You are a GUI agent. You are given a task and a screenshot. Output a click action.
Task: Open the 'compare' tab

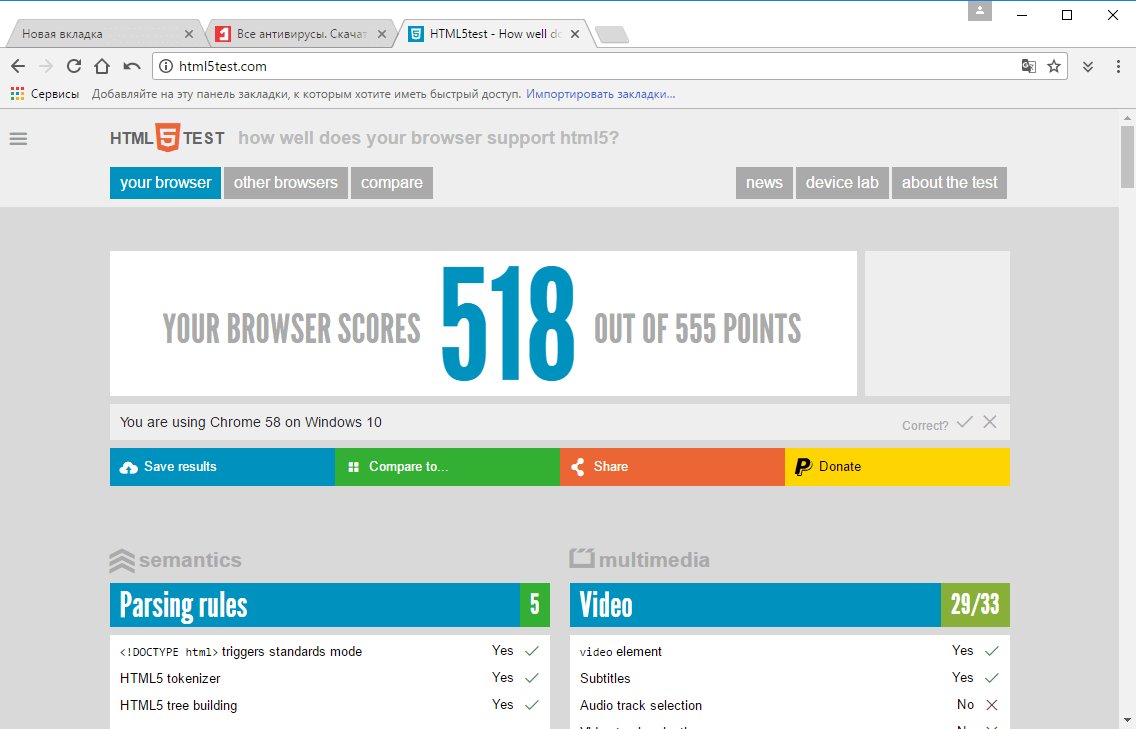click(392, 183)
